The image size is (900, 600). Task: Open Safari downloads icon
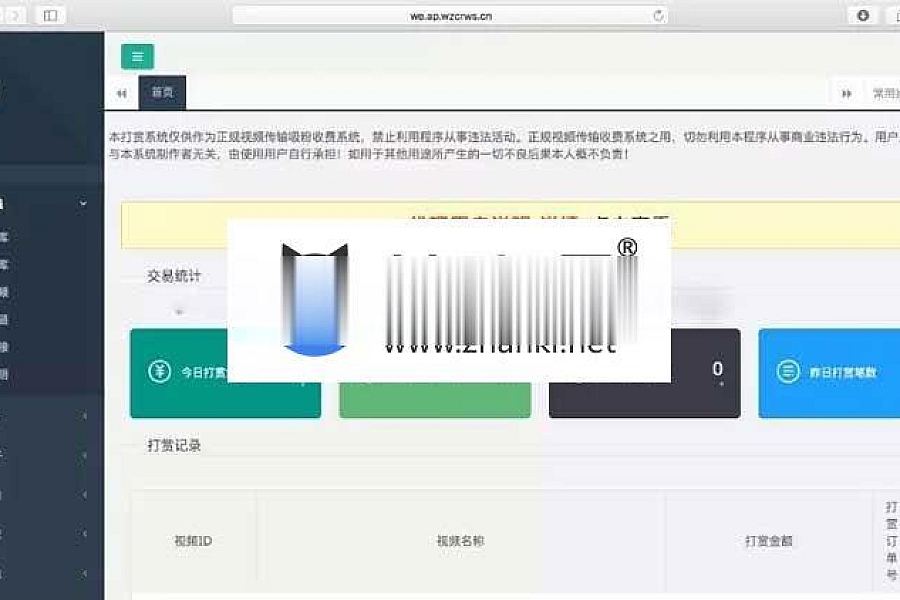click(863, 16)
